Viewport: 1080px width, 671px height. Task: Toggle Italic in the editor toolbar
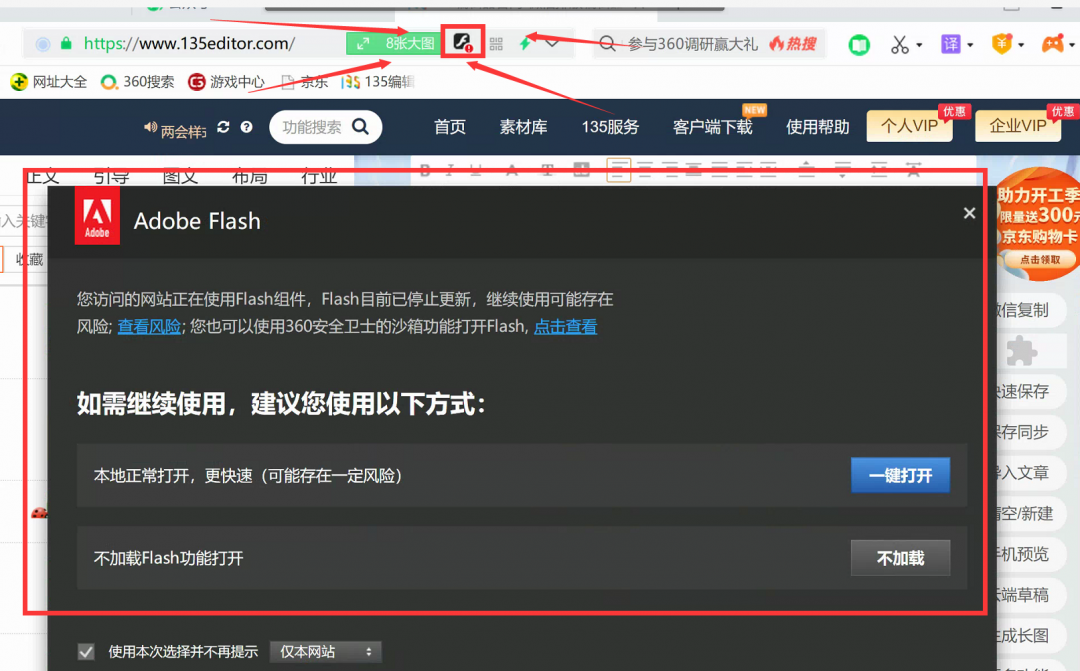pyautogui.click(x=450, y=170)
